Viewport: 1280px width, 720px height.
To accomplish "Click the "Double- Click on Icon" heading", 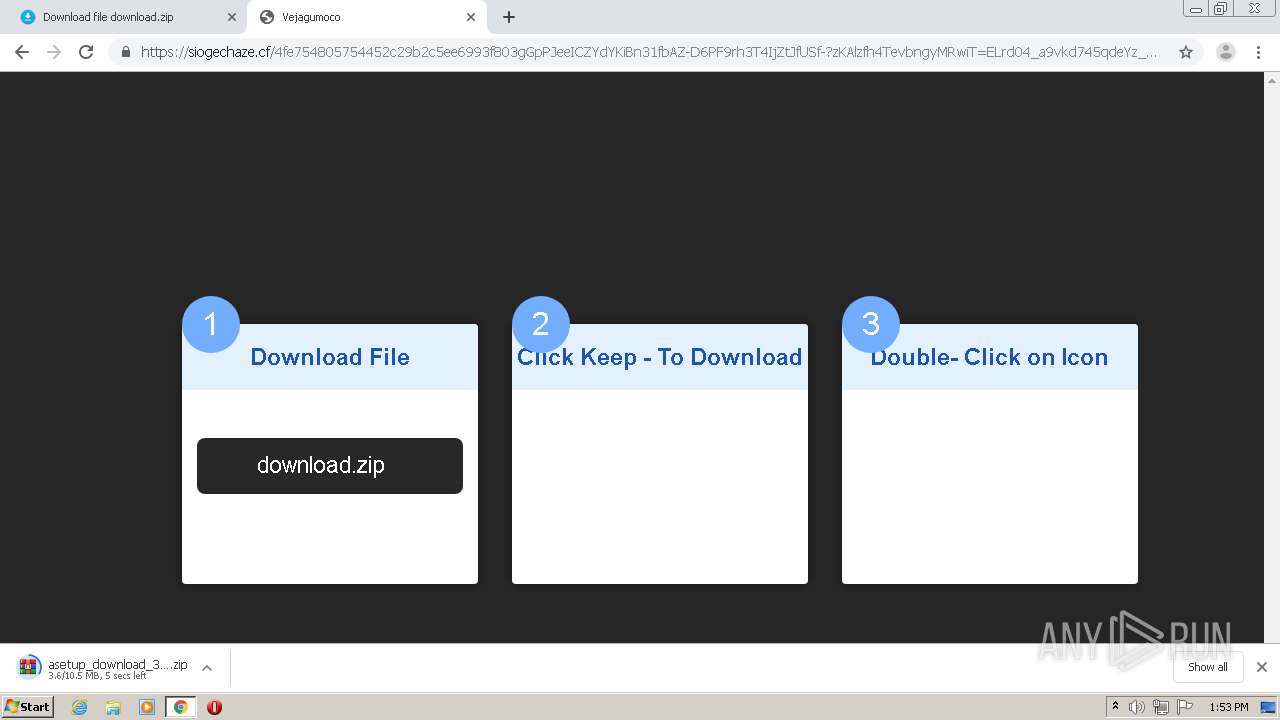I will point(989,357).
